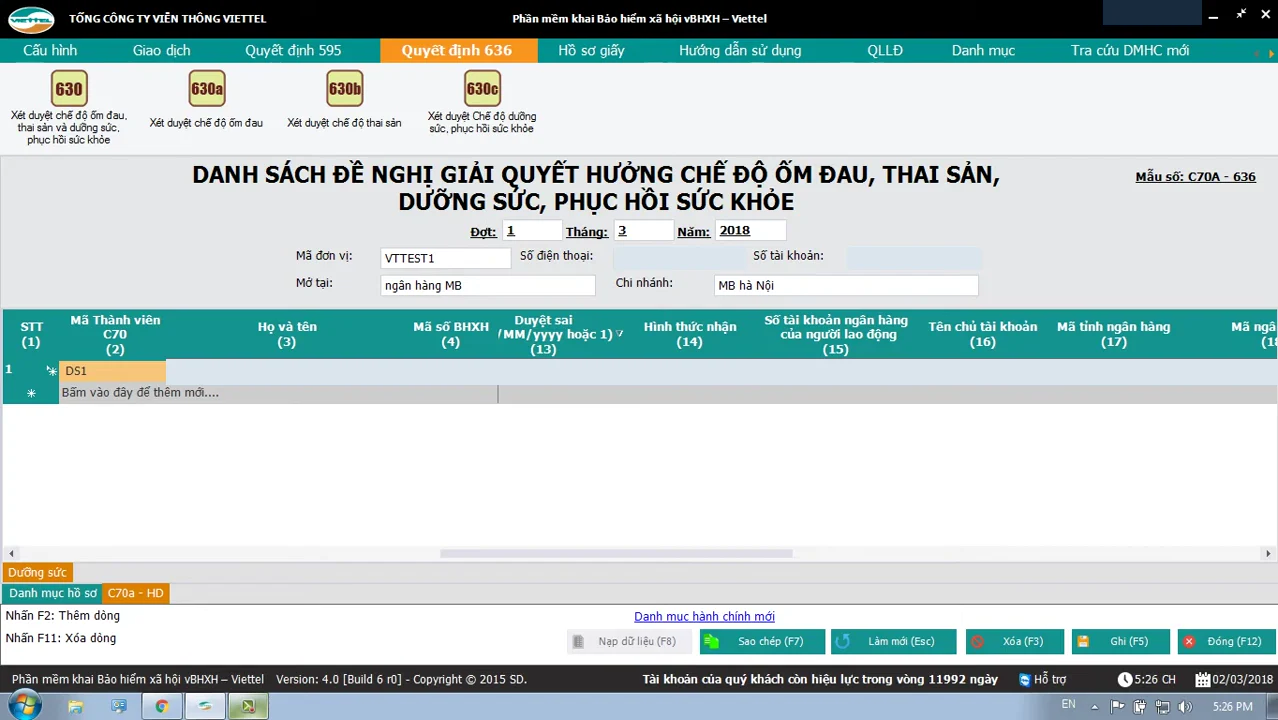1278x720 pixels.
Task: Open the 630b maternity benefit approval icon
Action: (x=344, y=89)
